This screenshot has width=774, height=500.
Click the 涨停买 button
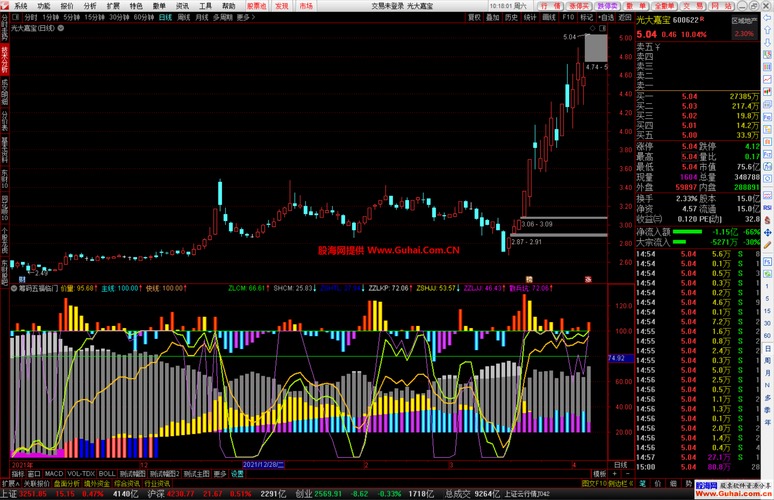(x=579, y=6)
